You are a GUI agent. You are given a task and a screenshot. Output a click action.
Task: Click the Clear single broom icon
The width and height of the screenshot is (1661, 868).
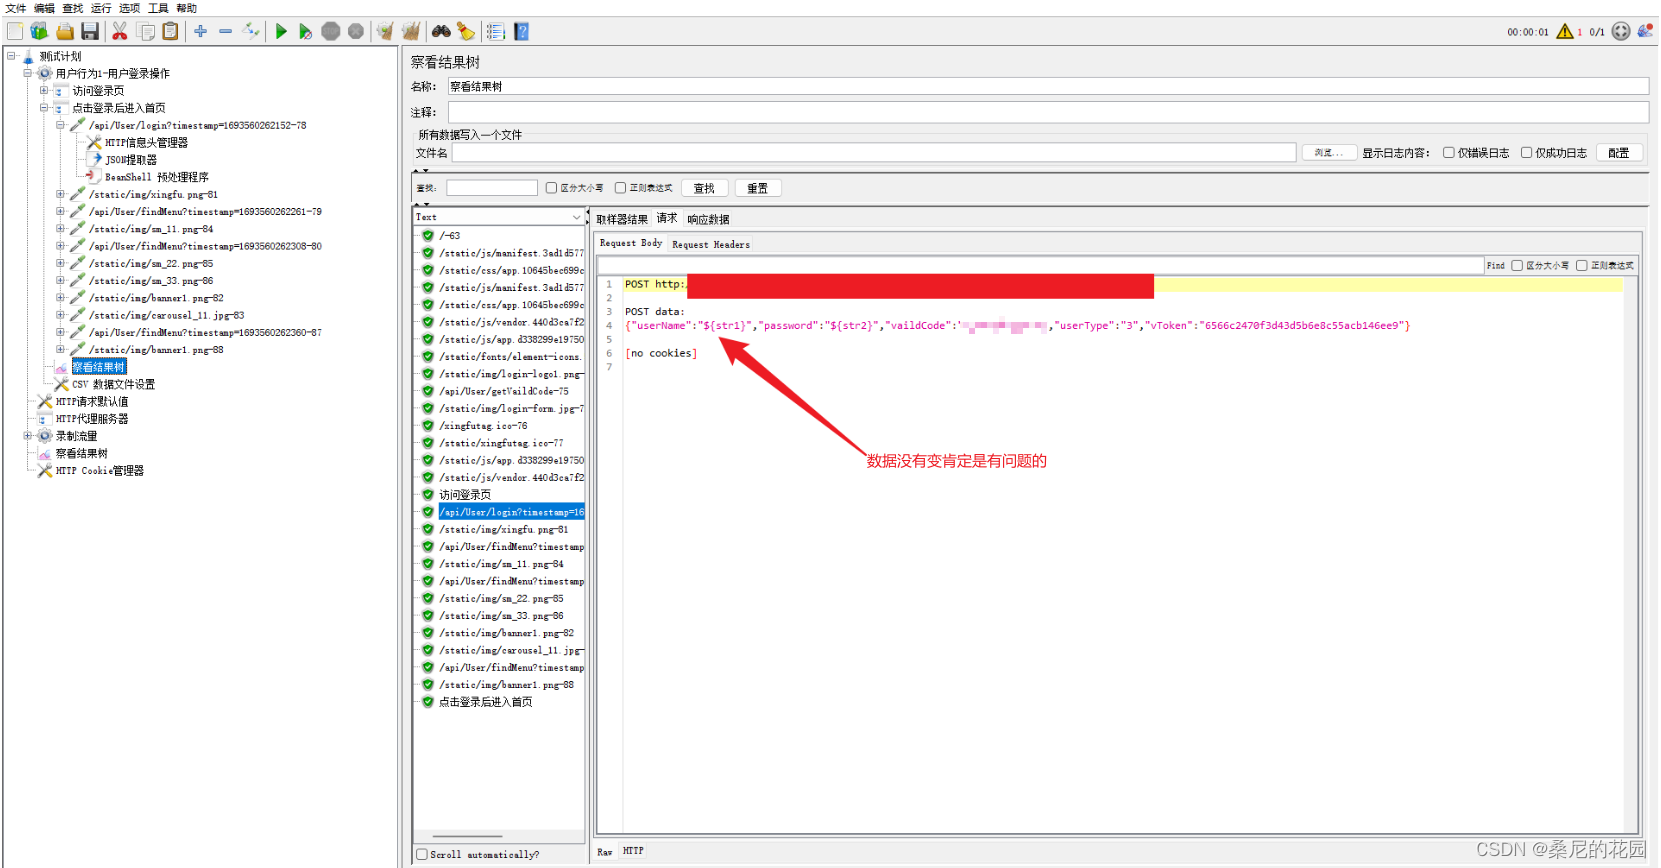click(x=385, y=32)
